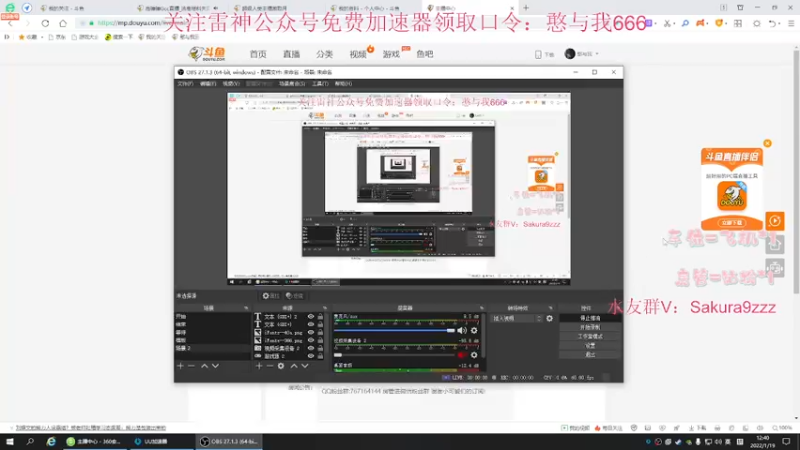
Task: Hide the 视频采集设备 2 source
Action: pos(311,348)
